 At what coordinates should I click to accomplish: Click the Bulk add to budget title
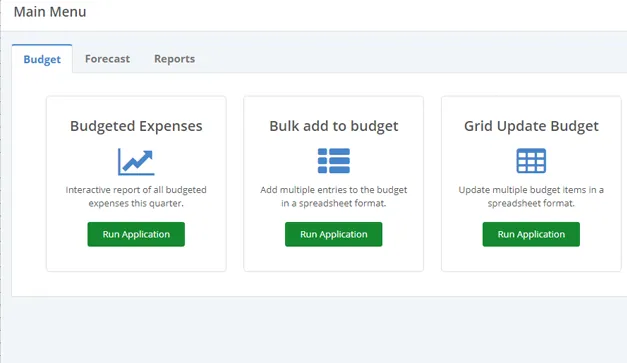[x=333, y=126]
